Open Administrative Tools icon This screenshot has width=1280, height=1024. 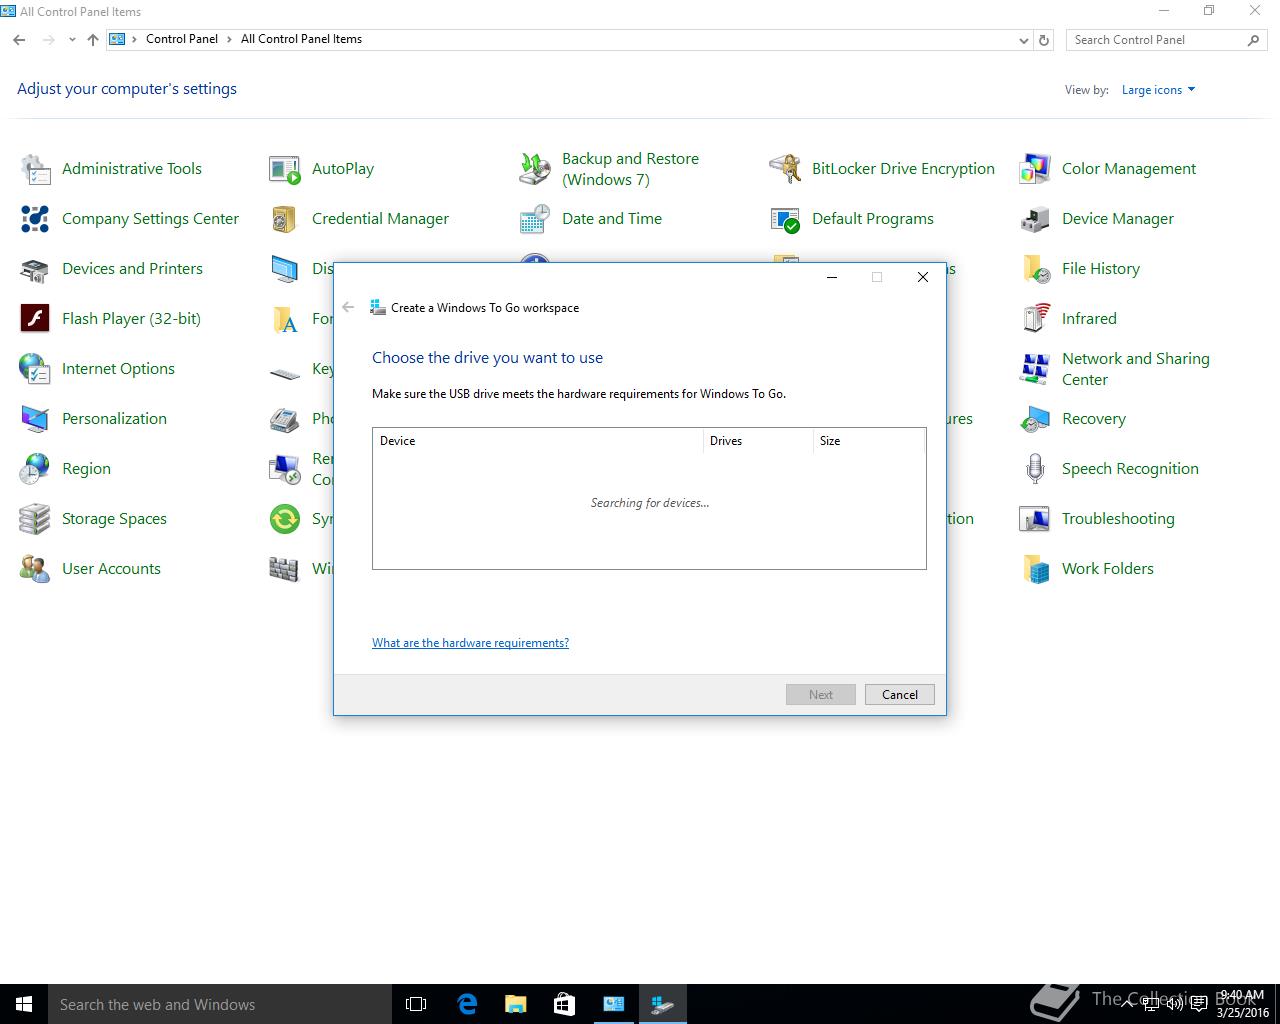36,169
